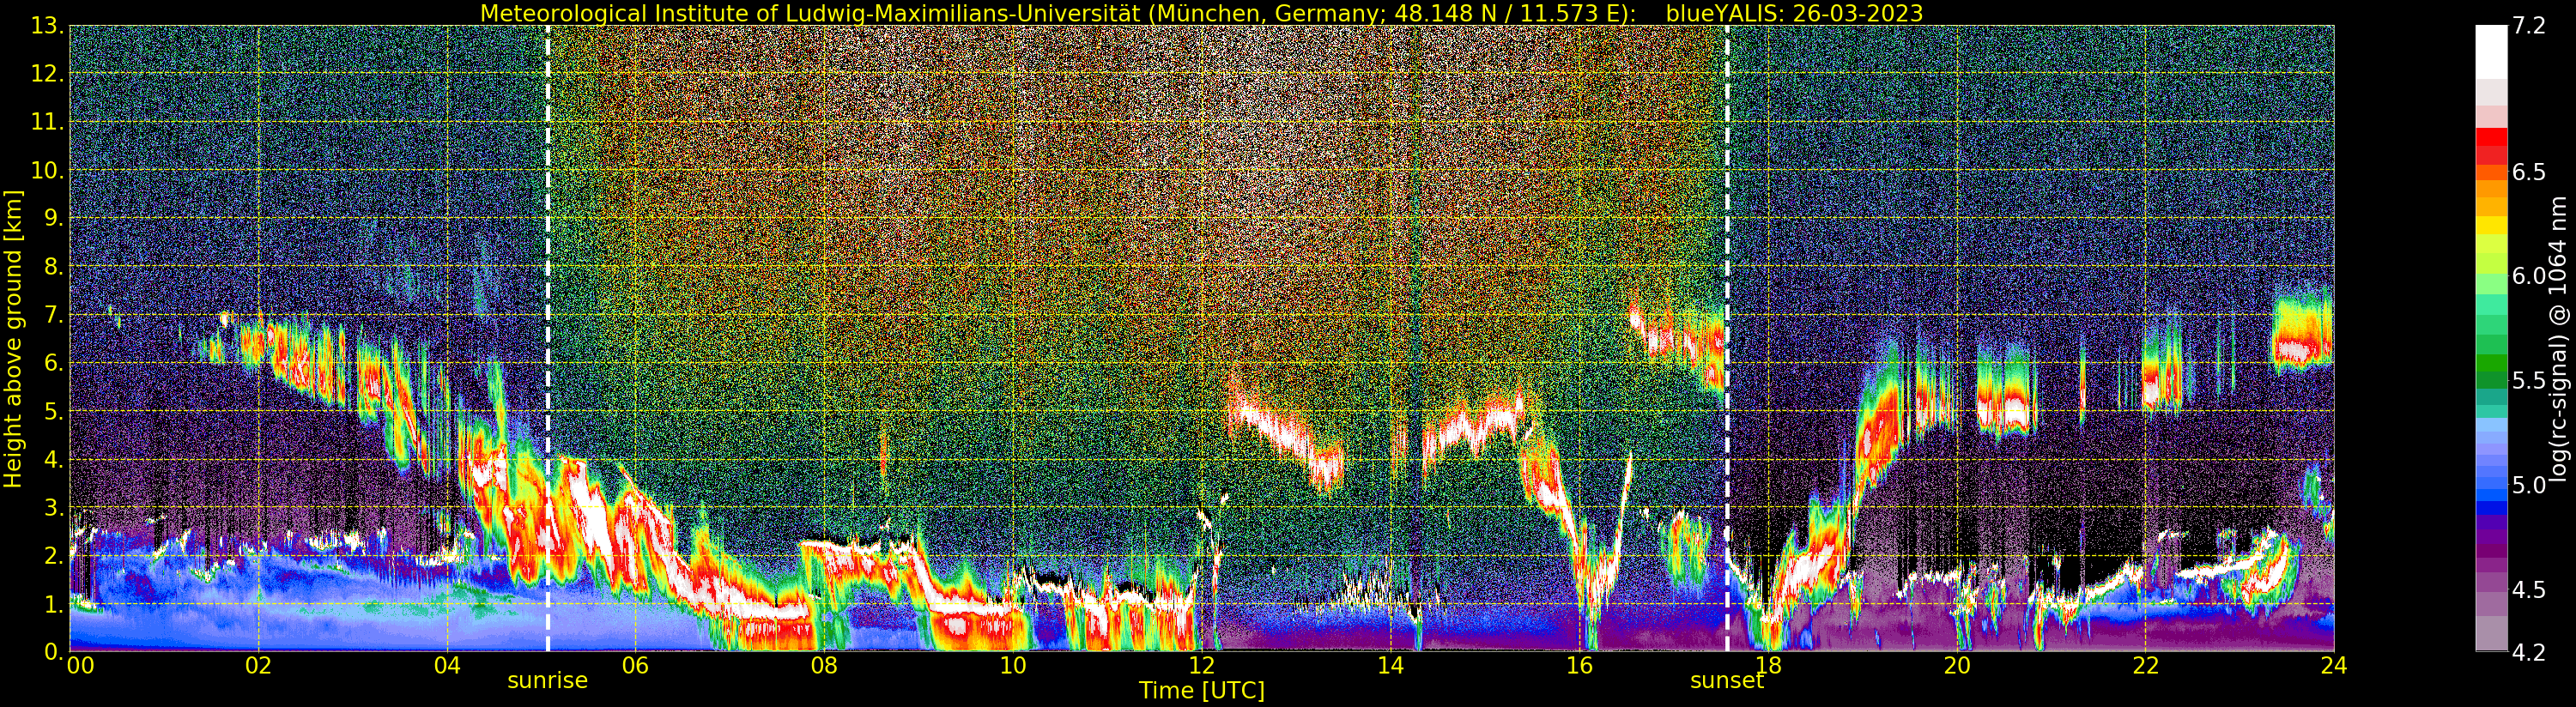Click the time axis tick label 12
This screenshot has width=2576, height=707.
(x=1201, y=666)
